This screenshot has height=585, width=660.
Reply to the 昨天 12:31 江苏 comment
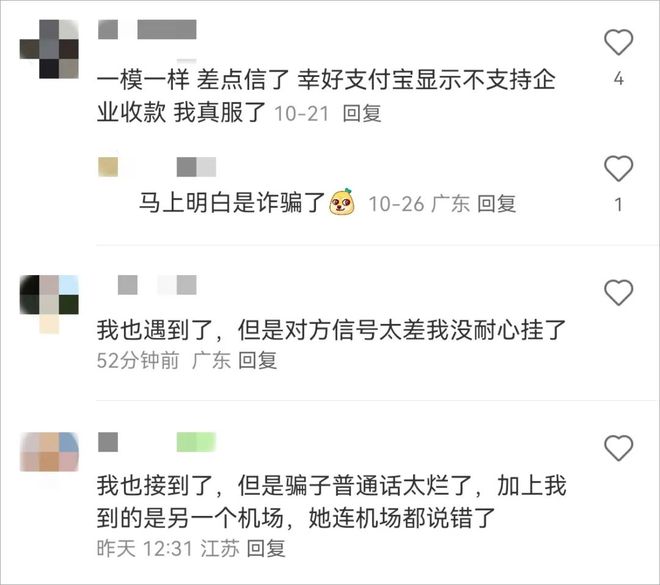coord(266,549)
